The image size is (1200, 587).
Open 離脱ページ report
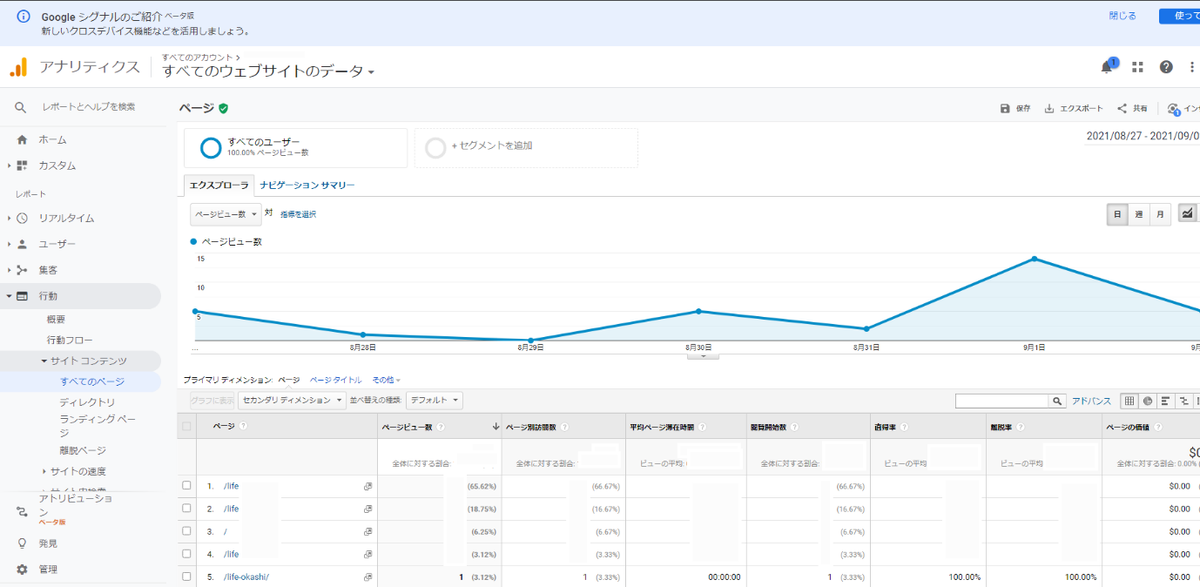click(x=83, y=451)
